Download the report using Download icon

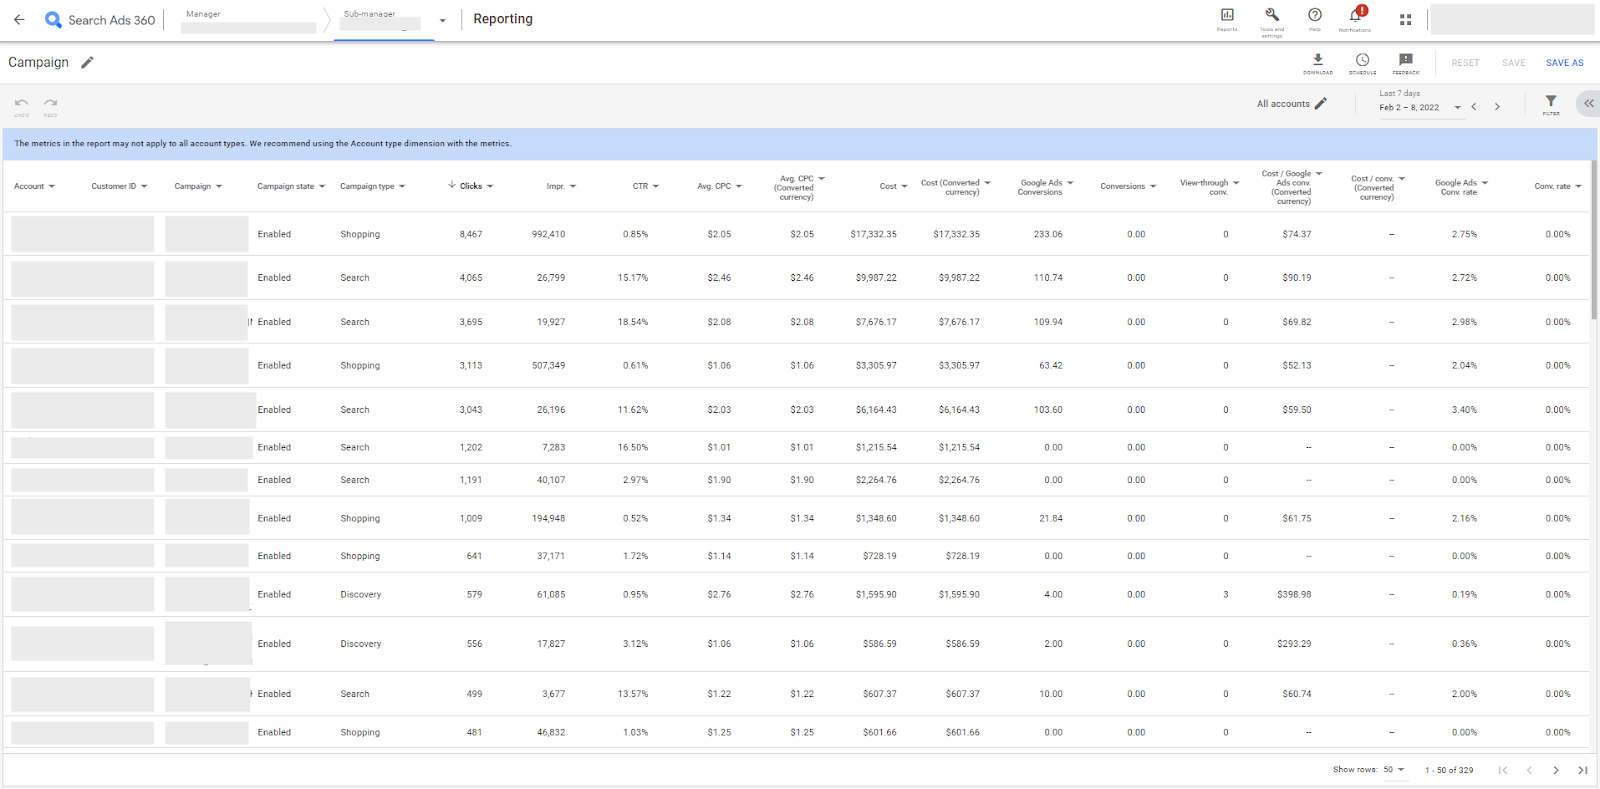(1318, 62)
